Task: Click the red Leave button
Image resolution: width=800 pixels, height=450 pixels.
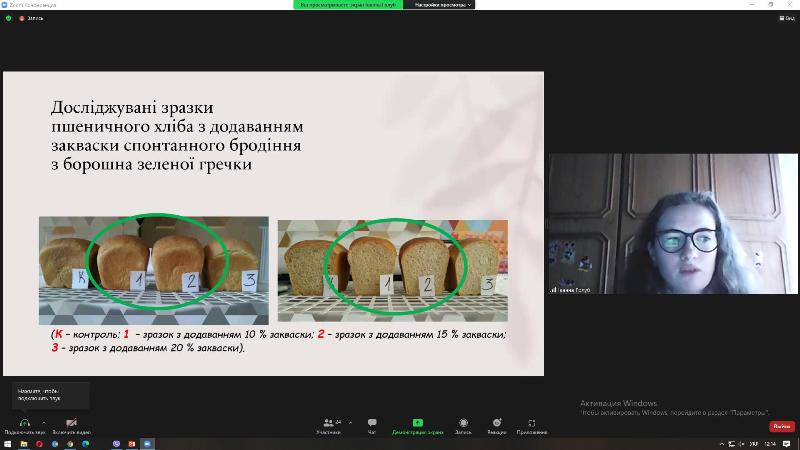Action: point(782,426)
